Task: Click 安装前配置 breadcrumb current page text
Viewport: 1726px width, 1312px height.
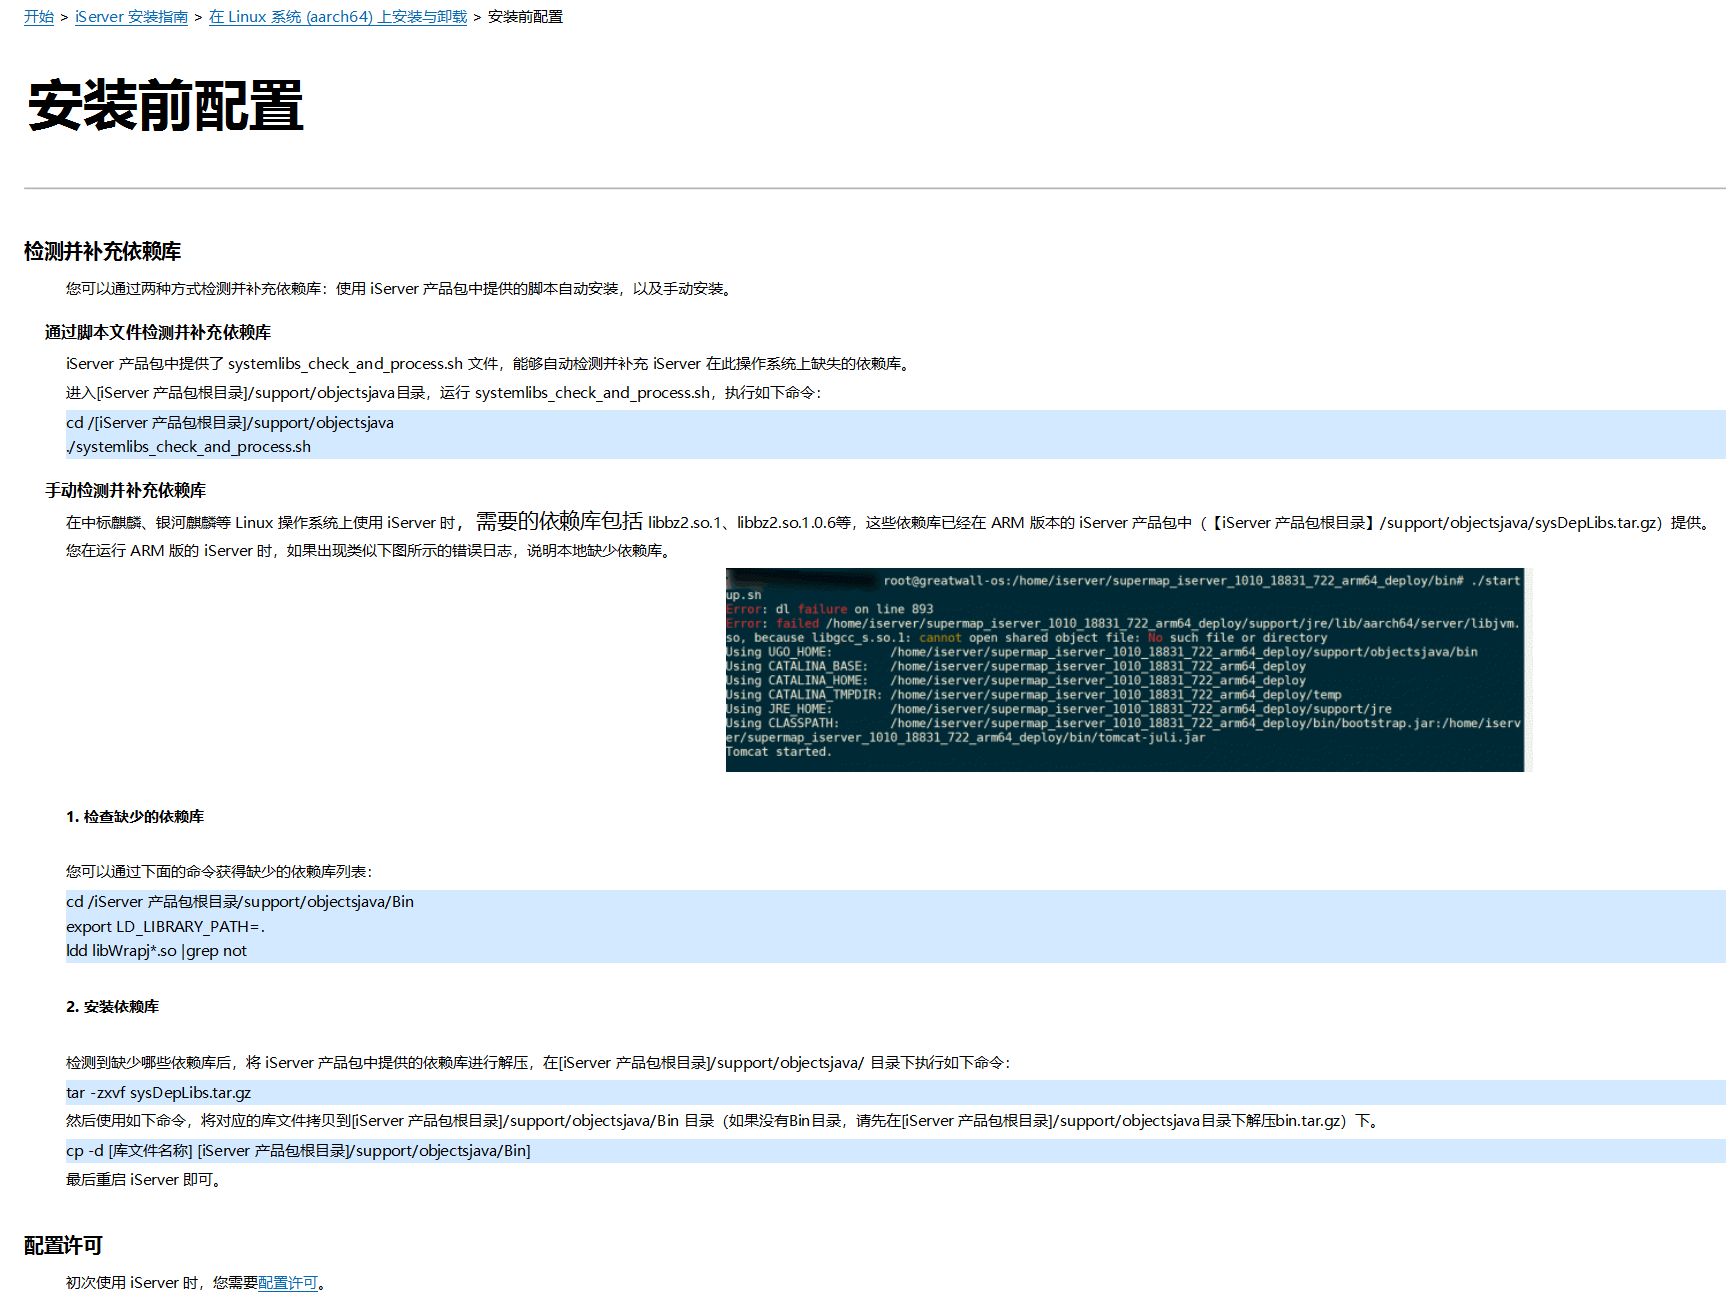Action: (x=525, y=17)
